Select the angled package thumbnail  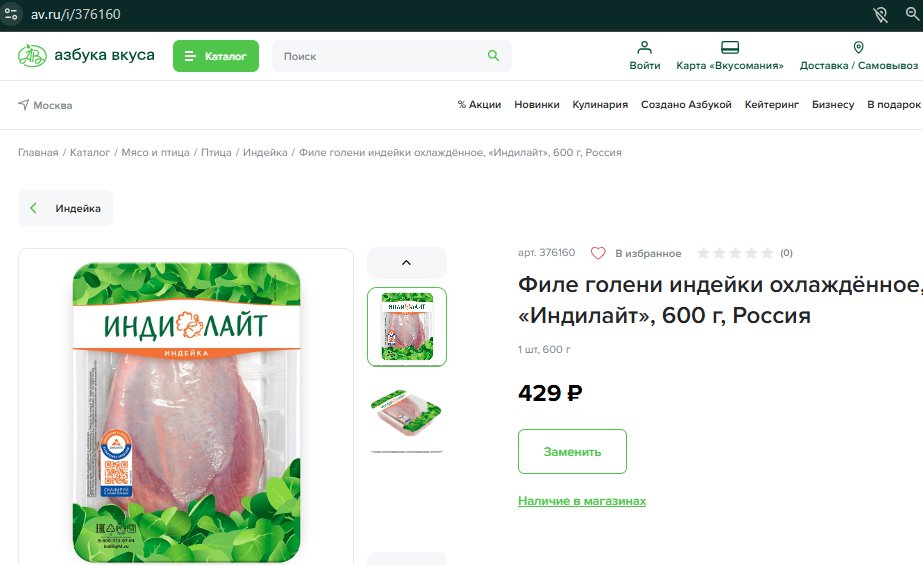[x=407, y=413]
